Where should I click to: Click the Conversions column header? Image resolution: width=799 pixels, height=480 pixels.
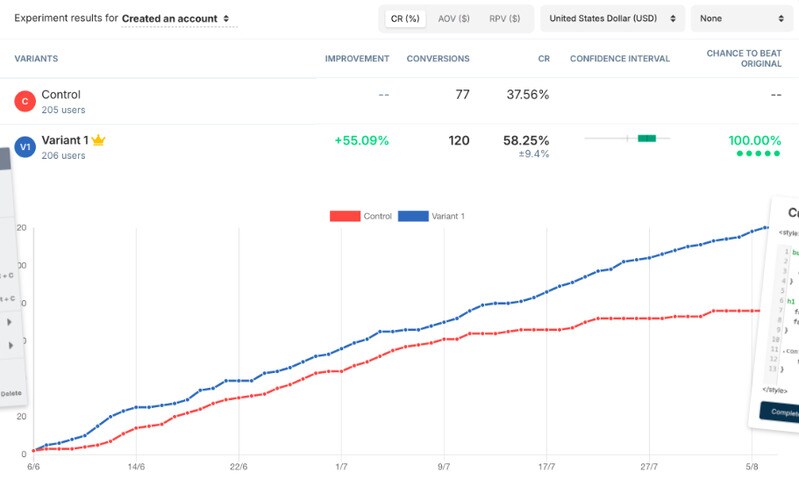[438, 59]
